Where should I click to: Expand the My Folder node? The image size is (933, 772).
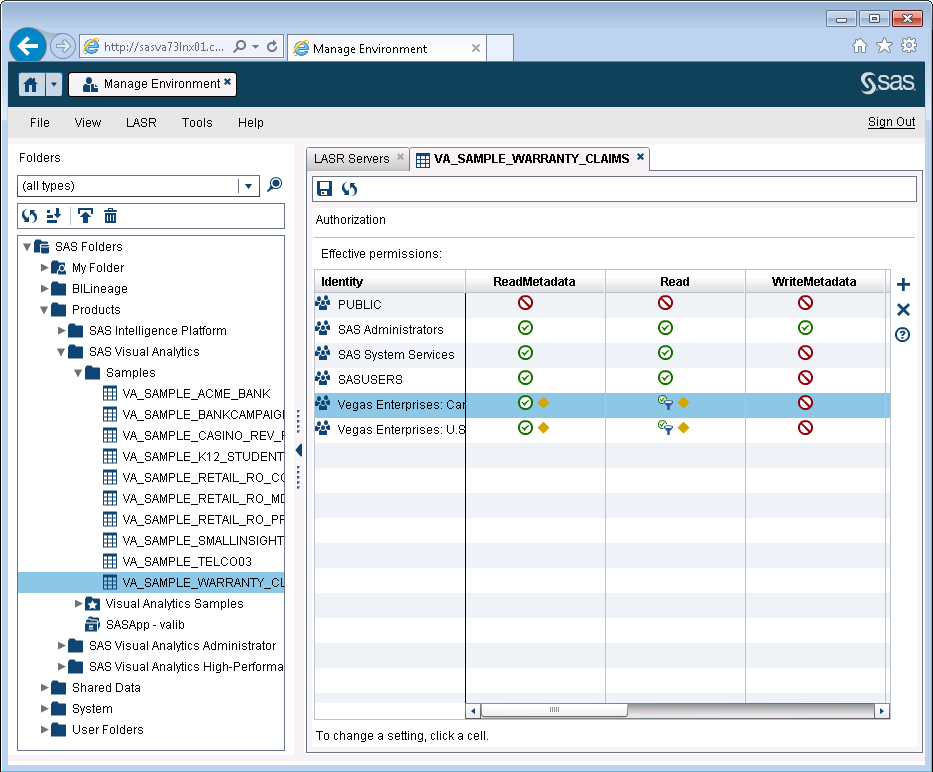[44, 267]
